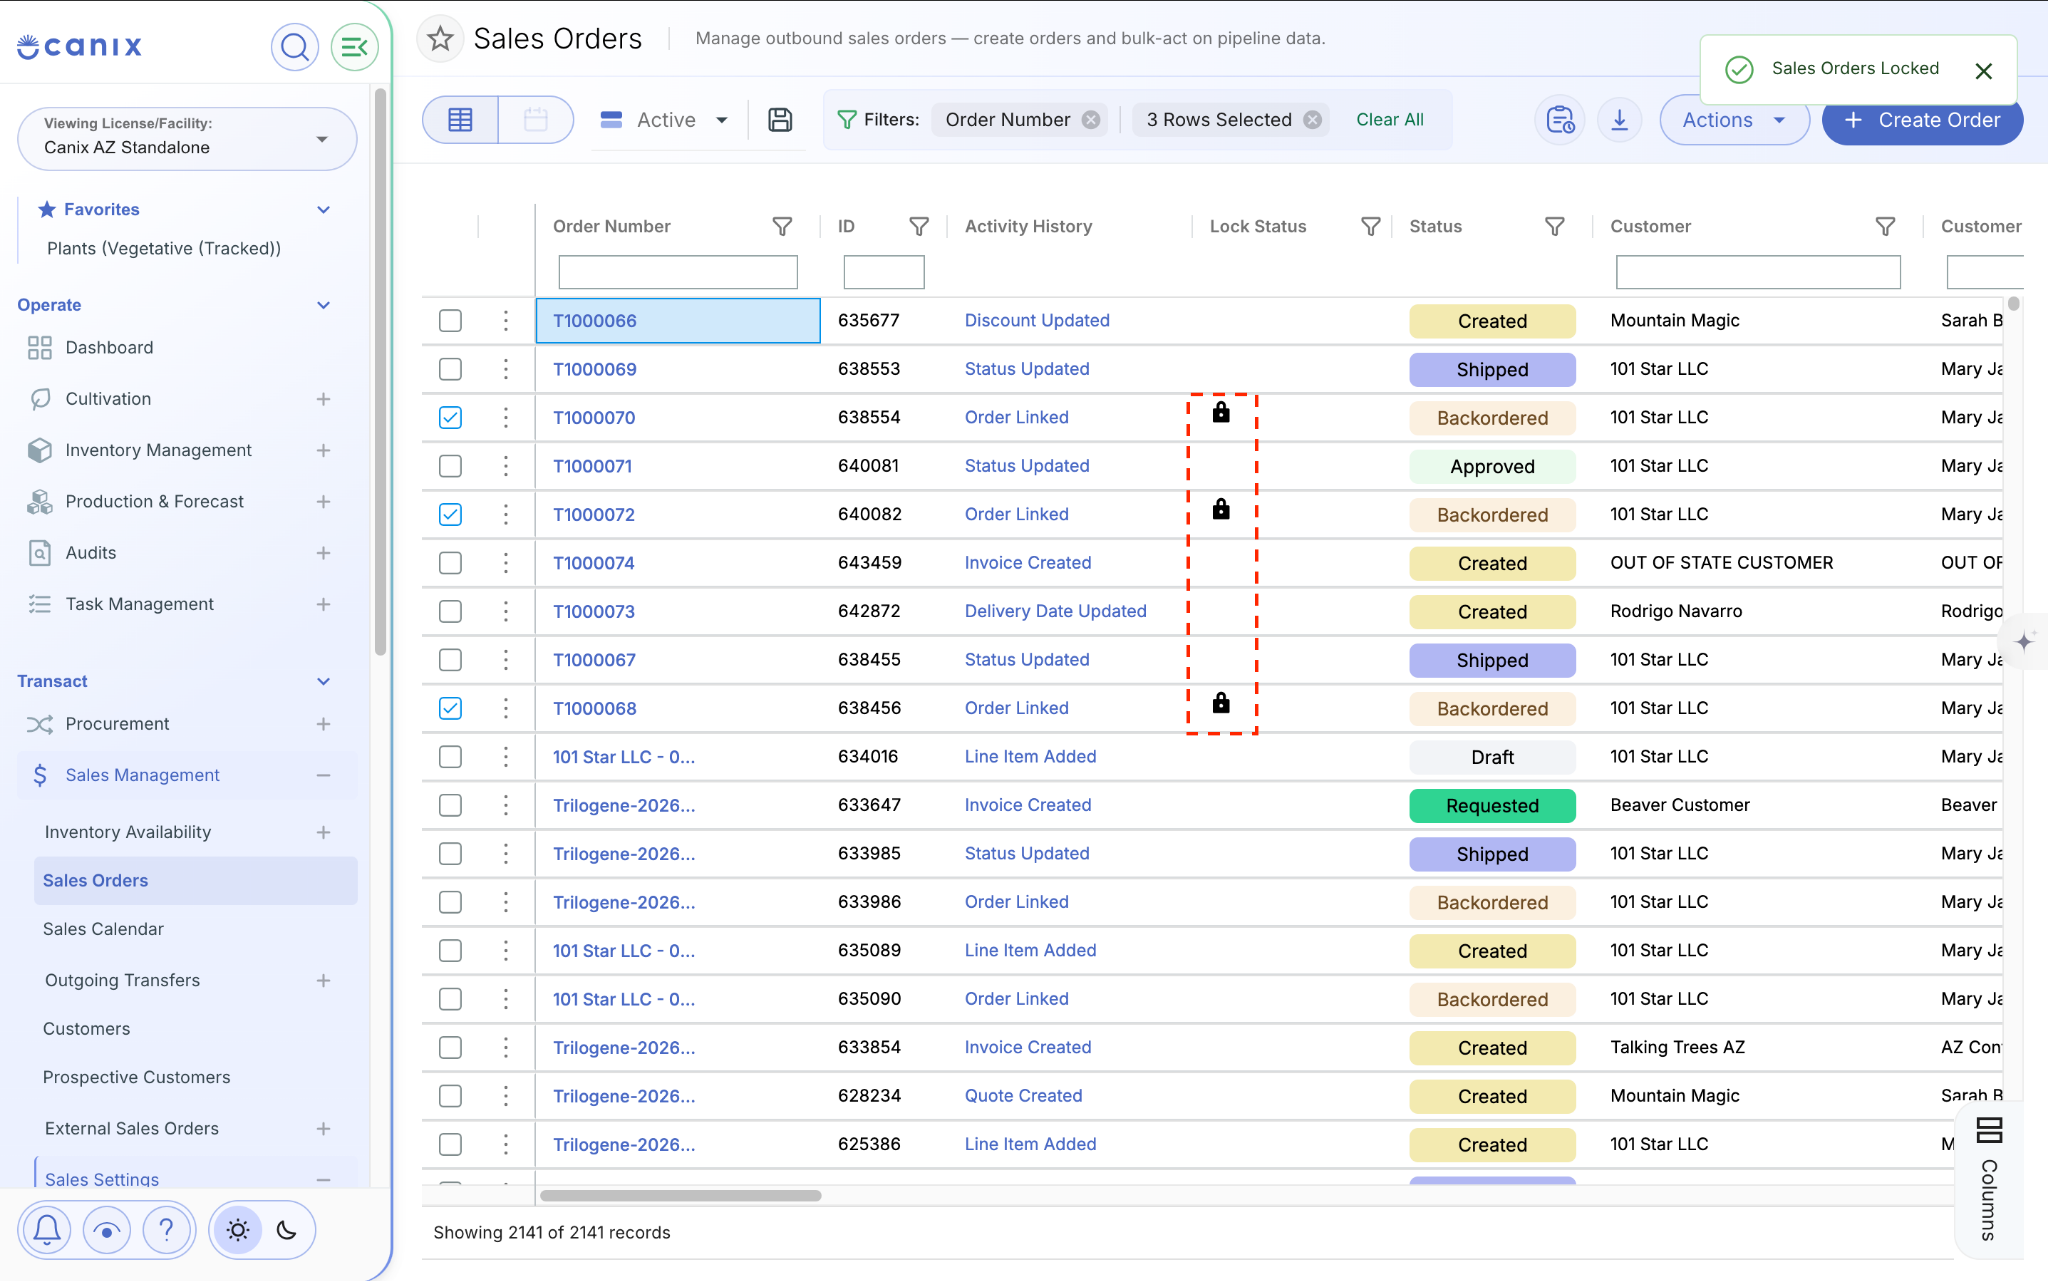Click the Create Order button
This screenshot has height=1281, width=2048.
[x=1922, y=120]
